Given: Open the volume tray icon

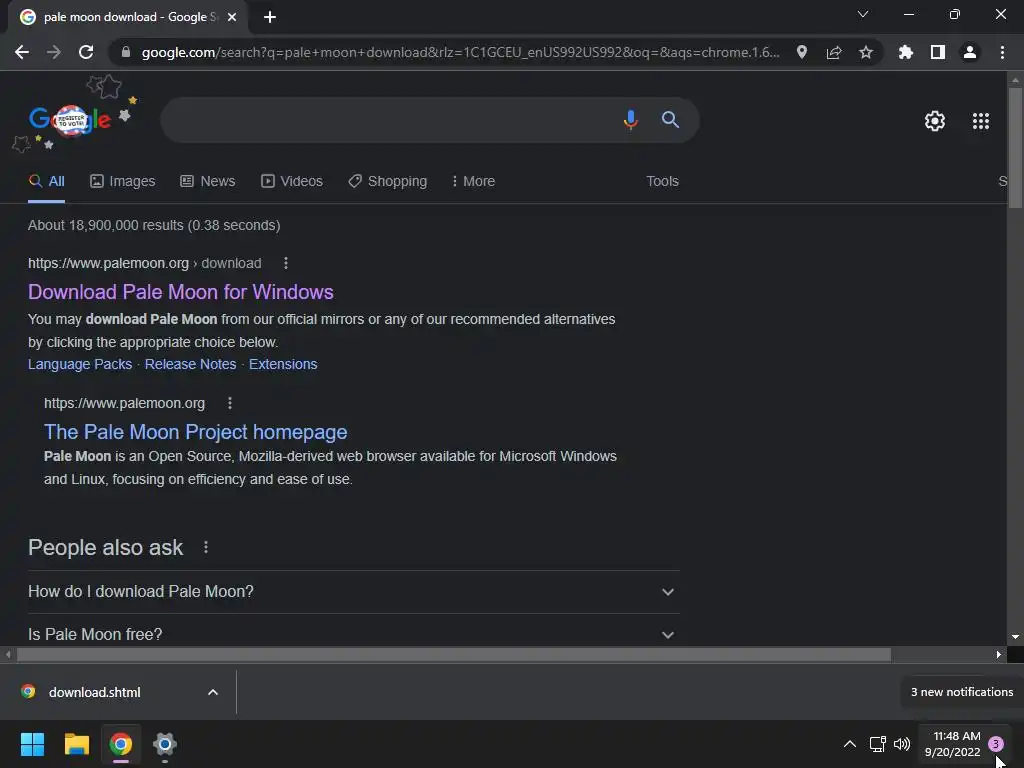Looking at the screenshot, I should [902, 744].
